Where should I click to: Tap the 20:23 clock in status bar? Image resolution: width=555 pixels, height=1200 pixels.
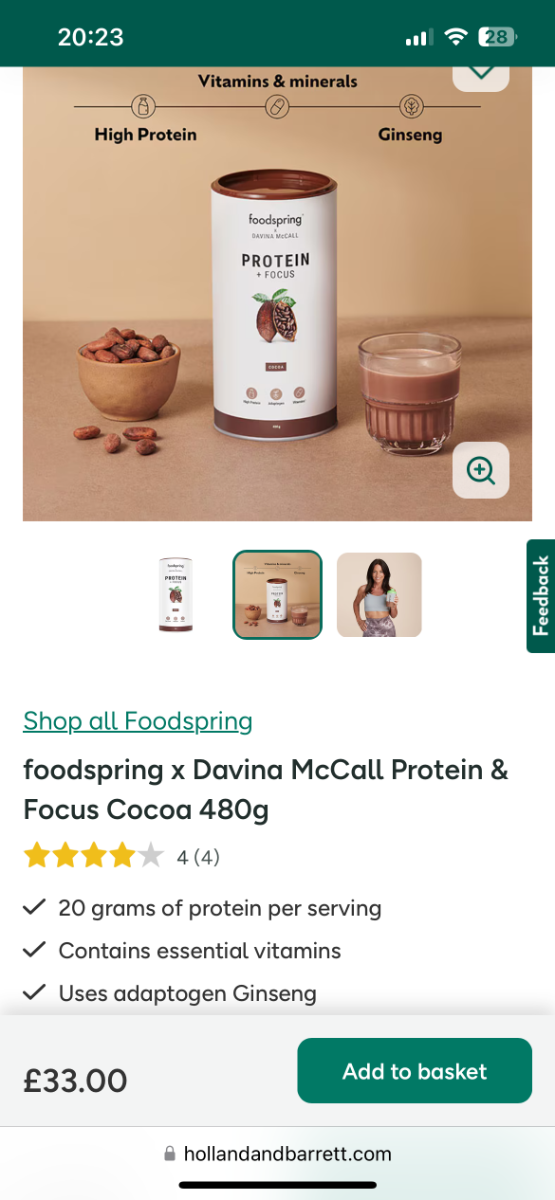(x=90, y=37)
